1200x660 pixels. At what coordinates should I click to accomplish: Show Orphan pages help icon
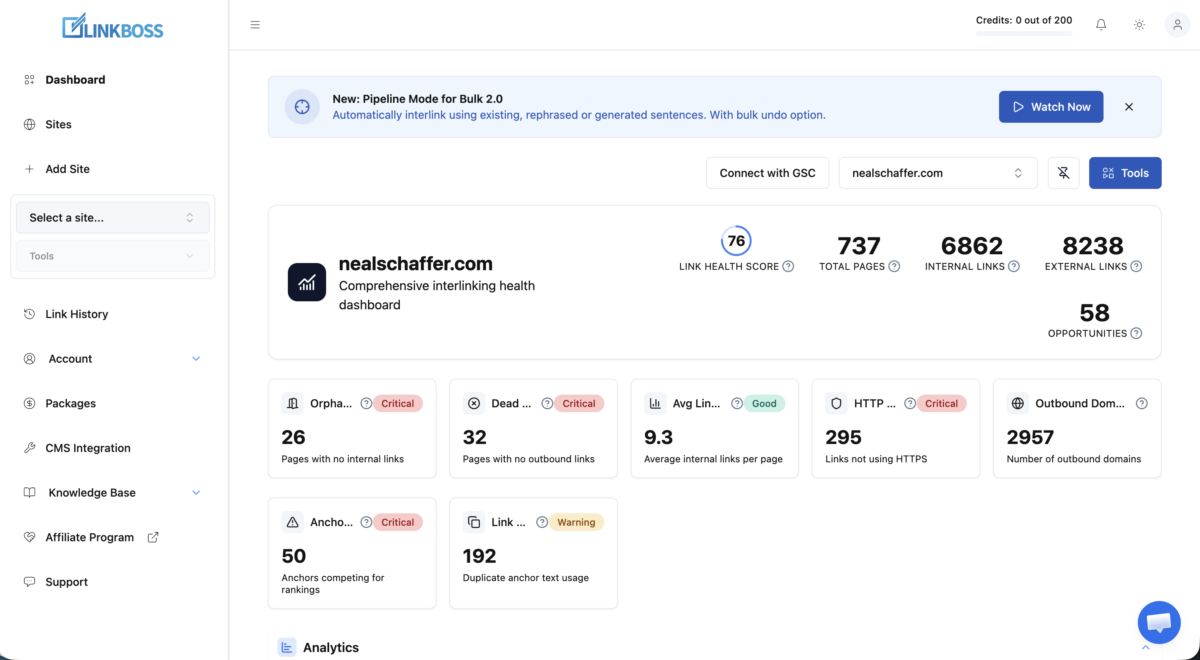[366, 404]
